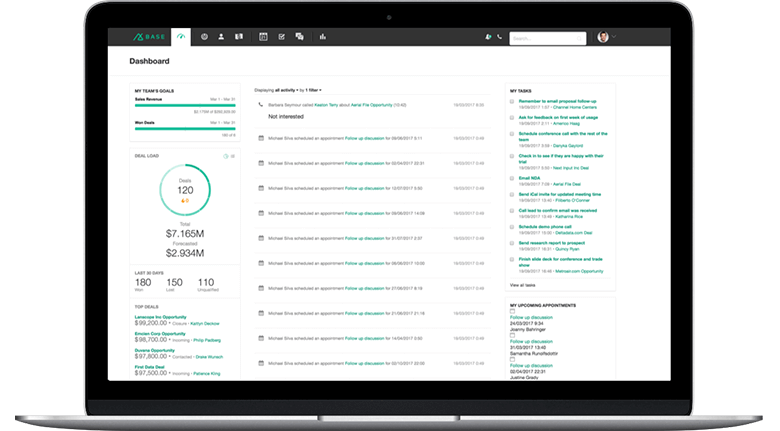780x431 pixels.
Task: Click calendar icon of the 02/04/2017 22:31 appointment
Action: point(261,163)
